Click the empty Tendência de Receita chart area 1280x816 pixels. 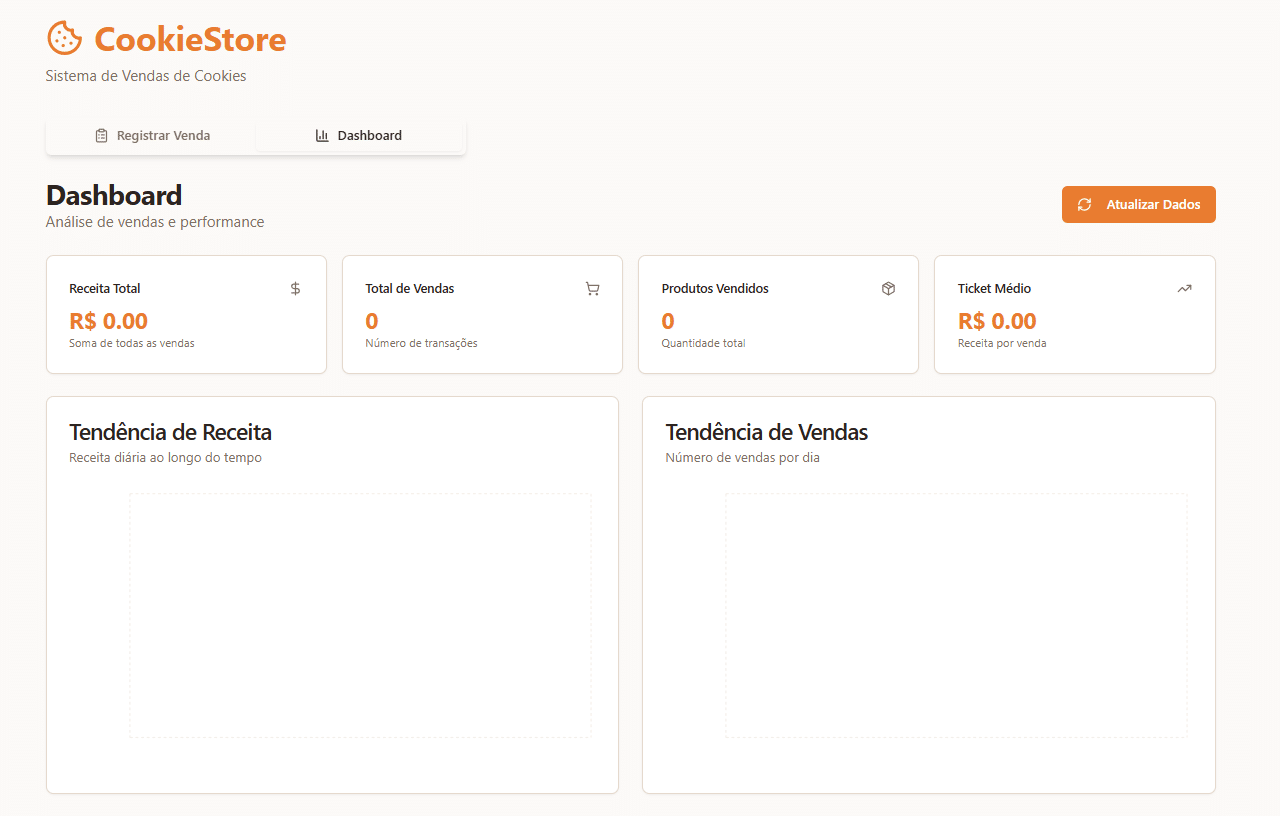pos(360,616)
